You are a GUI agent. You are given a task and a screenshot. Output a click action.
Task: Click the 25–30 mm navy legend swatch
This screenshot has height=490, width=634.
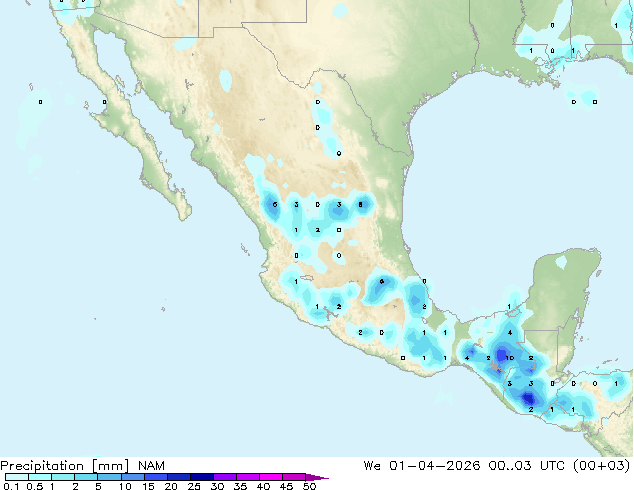click(x=201, y=477)
